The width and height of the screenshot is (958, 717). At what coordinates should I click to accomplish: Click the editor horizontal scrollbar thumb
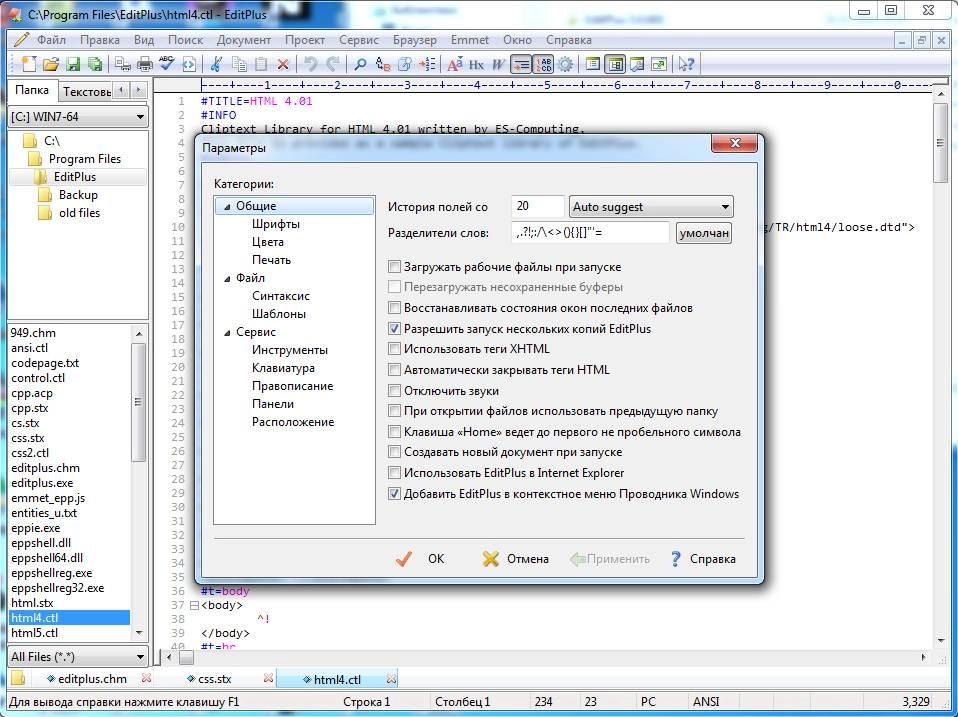click(x=186, y=658)
